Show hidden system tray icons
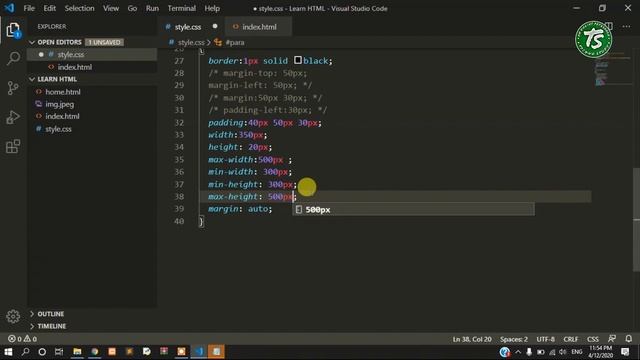This screenshot has height=360, width=640. point(518,352)
